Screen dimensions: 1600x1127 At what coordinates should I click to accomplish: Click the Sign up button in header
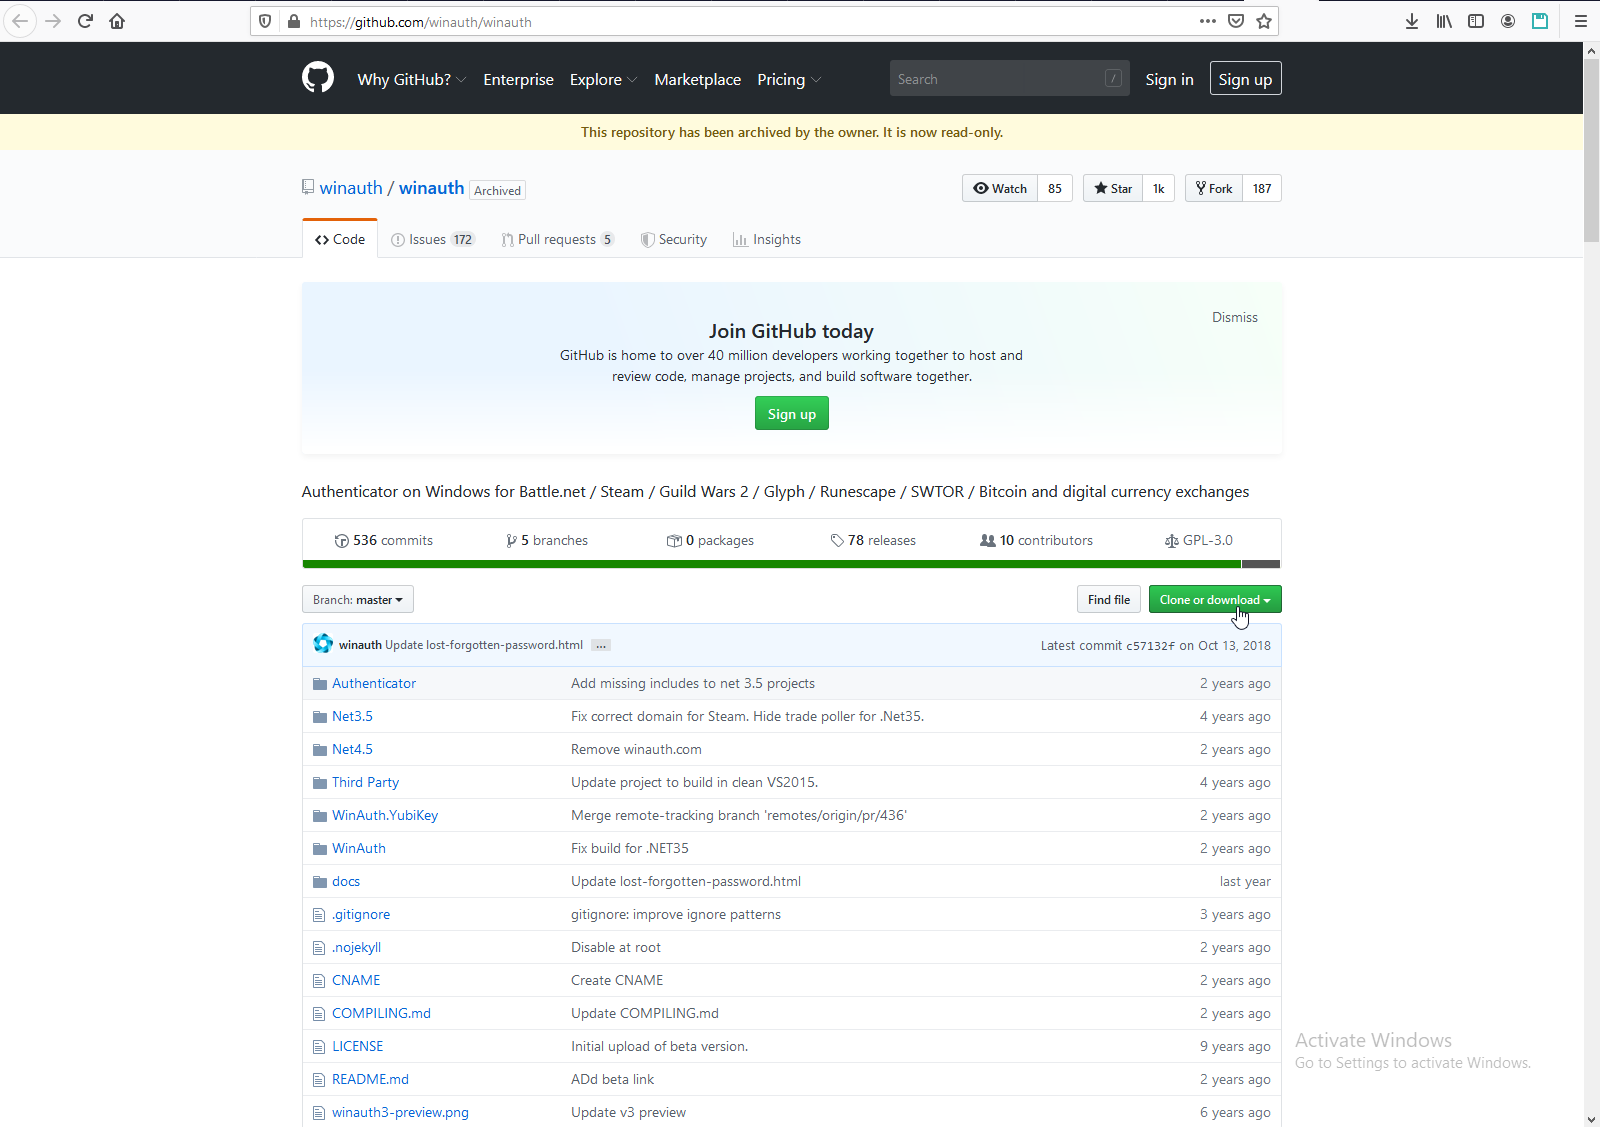1245,78
